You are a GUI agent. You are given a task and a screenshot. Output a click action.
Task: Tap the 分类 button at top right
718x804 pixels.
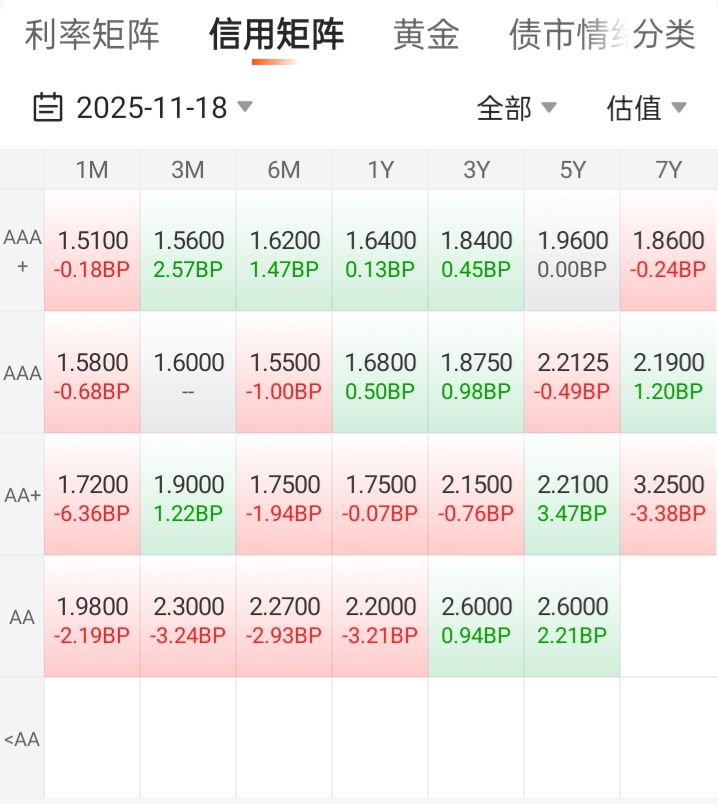[x=664, y=35]
